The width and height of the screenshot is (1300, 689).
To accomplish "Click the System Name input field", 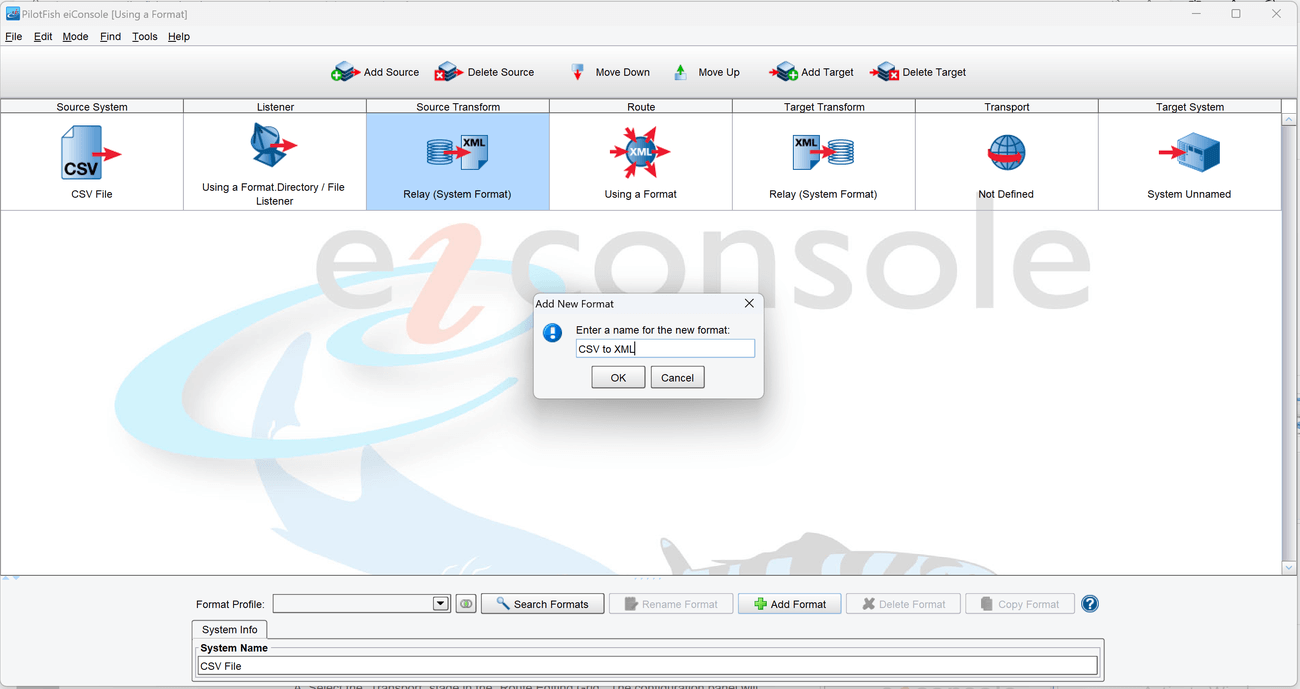I will point(648,666).
